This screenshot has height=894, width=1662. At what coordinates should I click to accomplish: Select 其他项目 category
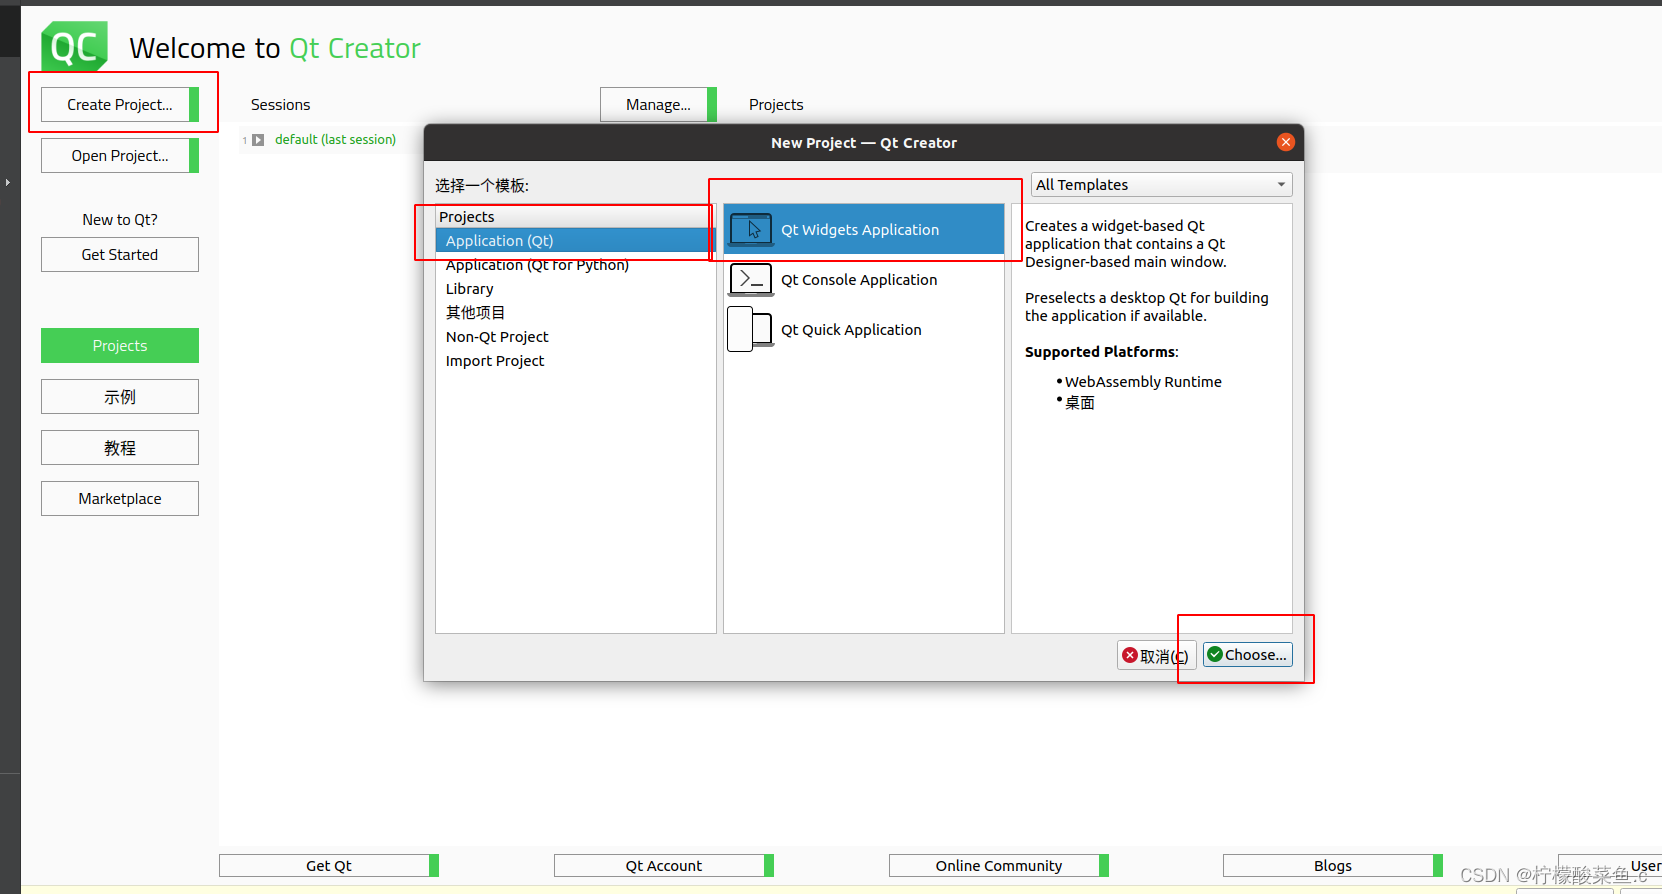tap(575, 313)
